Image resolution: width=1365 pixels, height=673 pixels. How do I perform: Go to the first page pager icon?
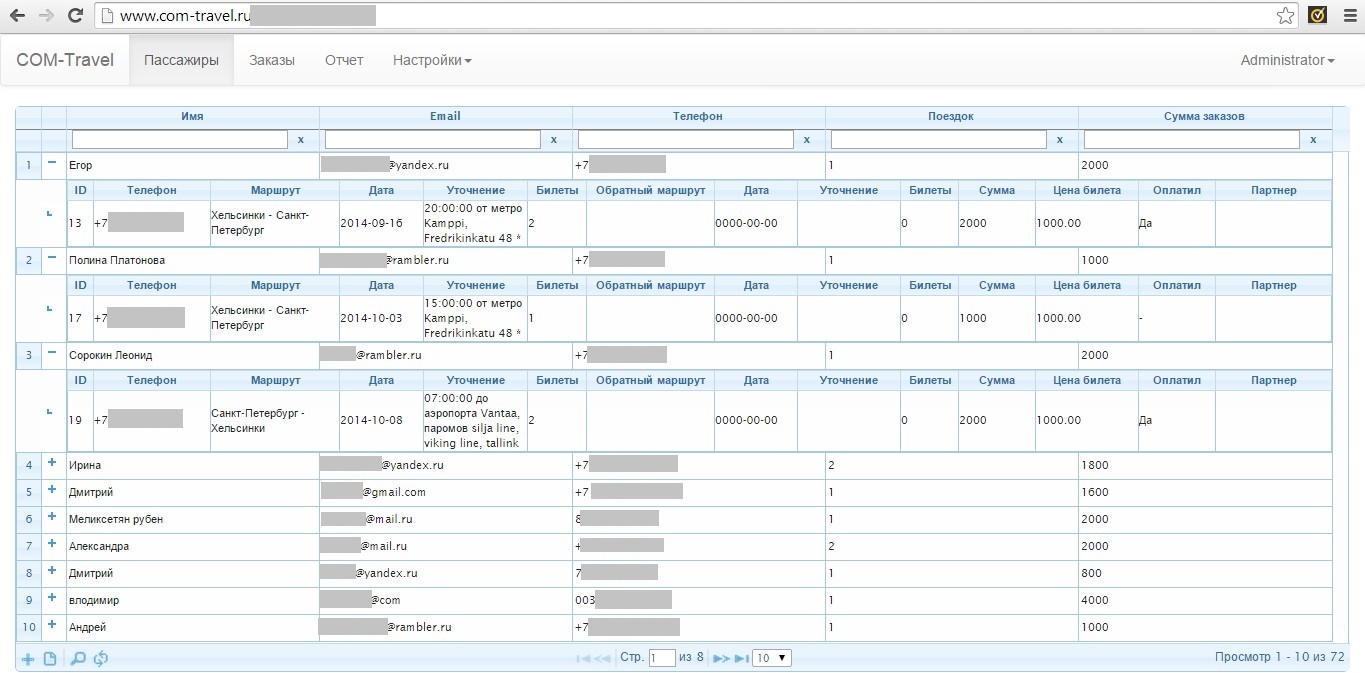(x=583, y=658)
